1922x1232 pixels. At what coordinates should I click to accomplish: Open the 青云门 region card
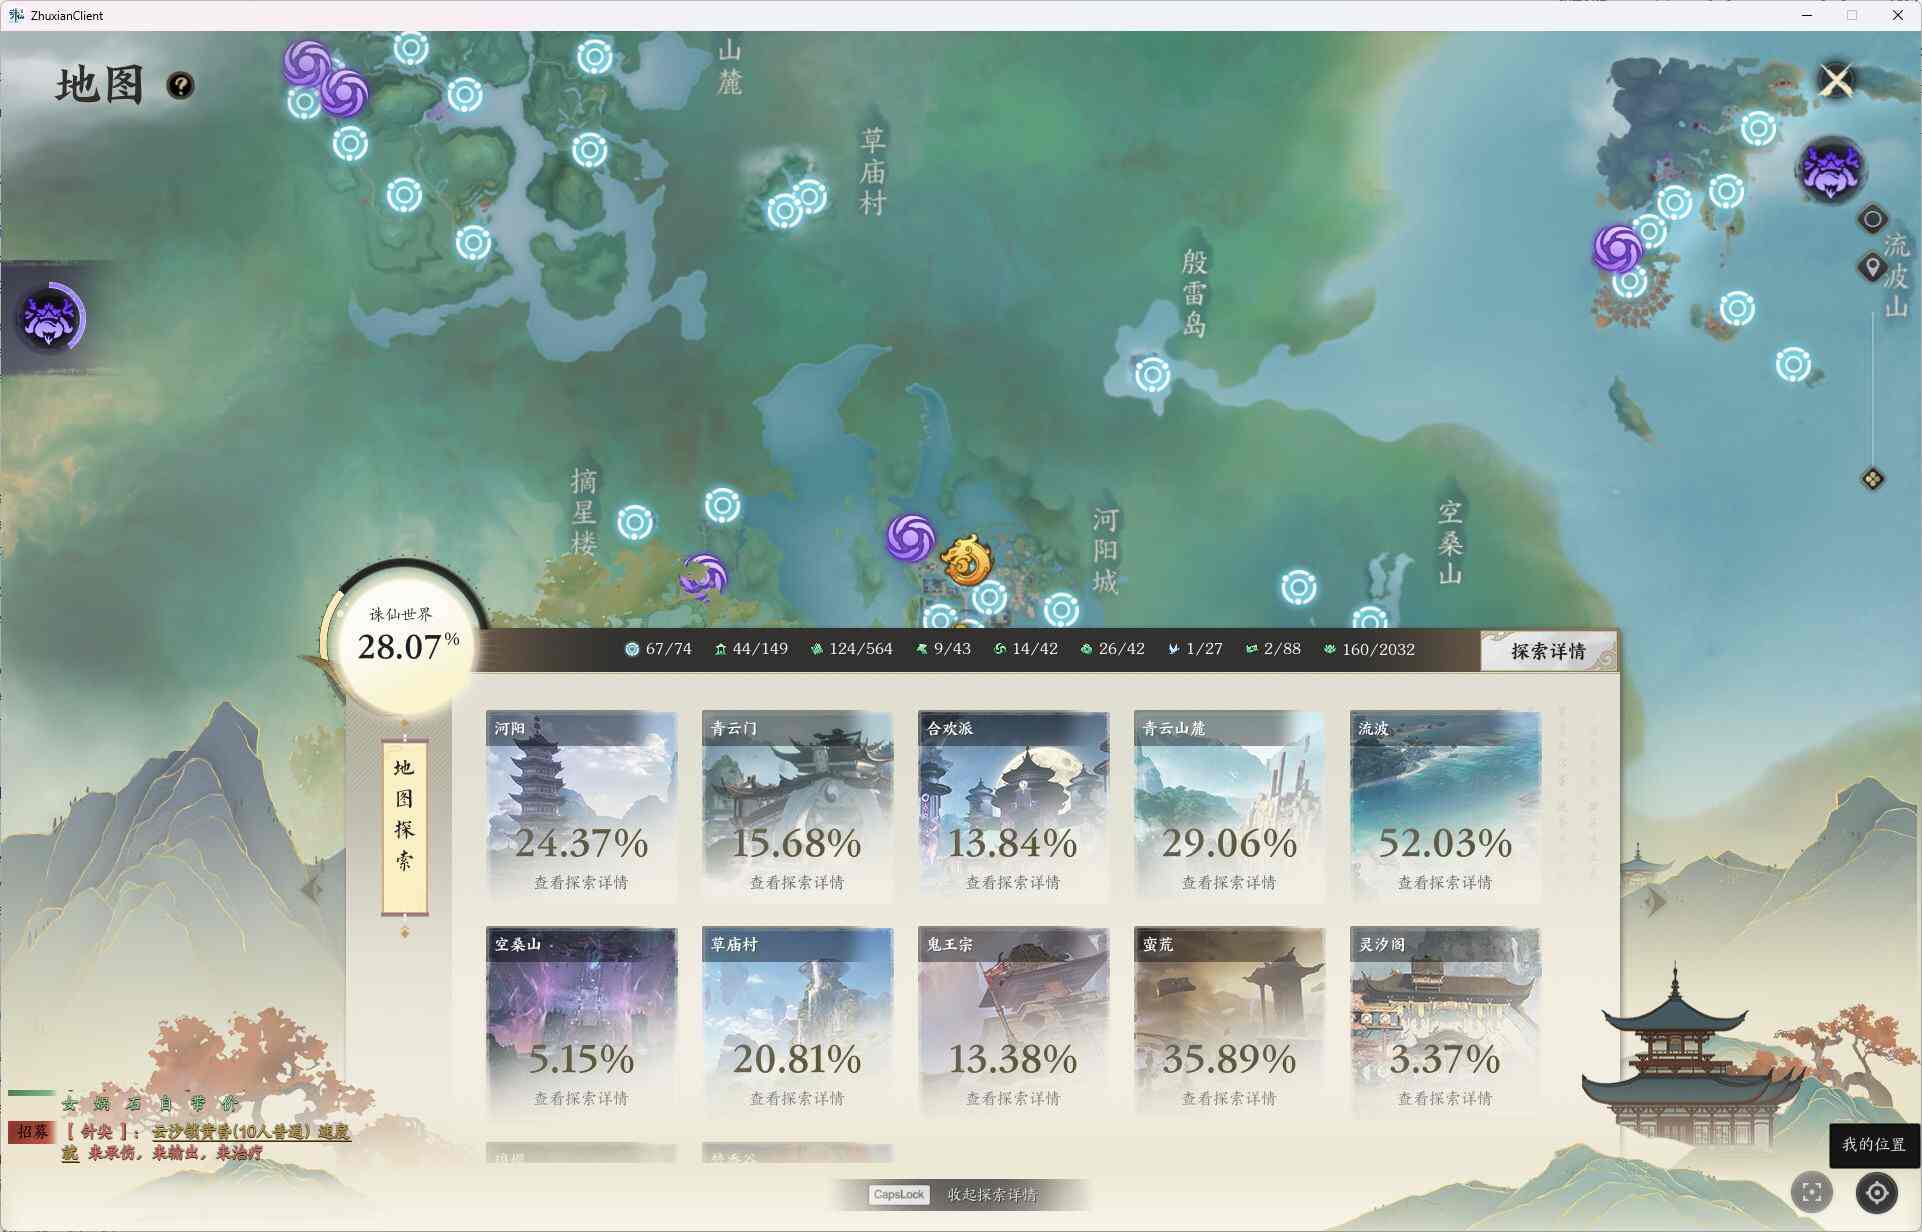click(x=797, y=806)
